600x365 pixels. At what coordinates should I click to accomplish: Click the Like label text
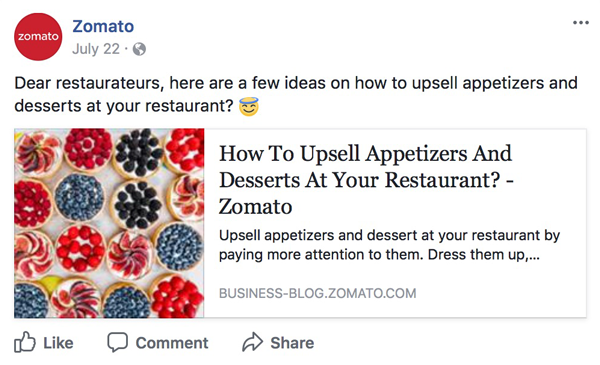click(58, 343)
